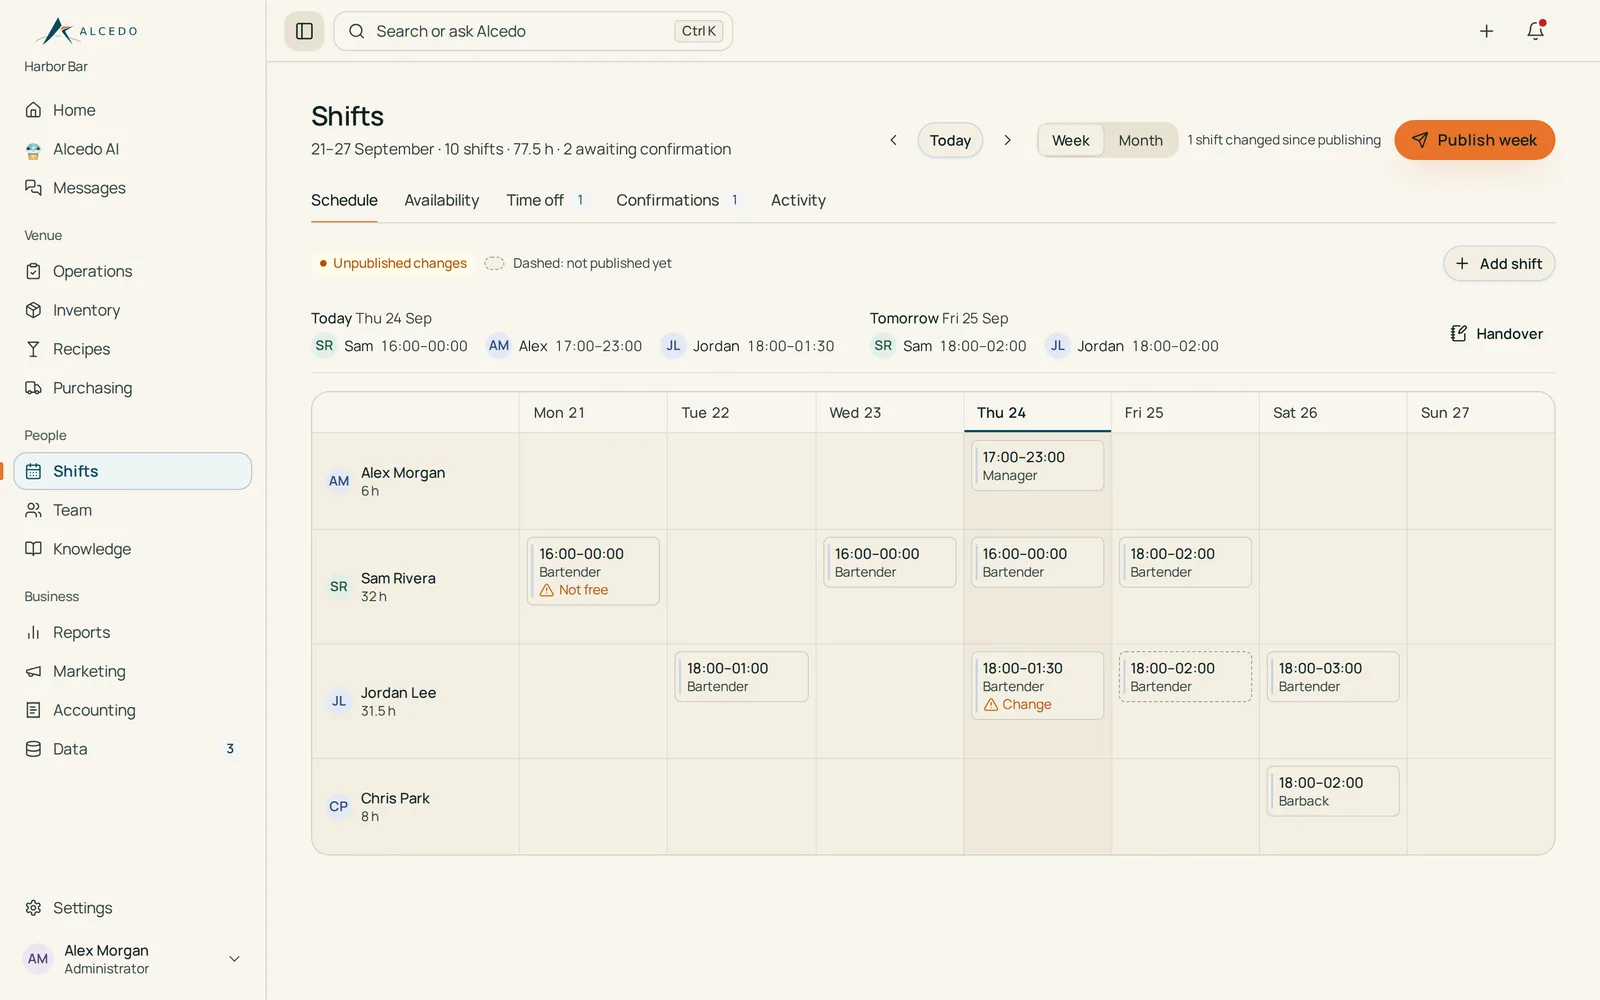
Task: Open Data section
Action: coord(133,749)
